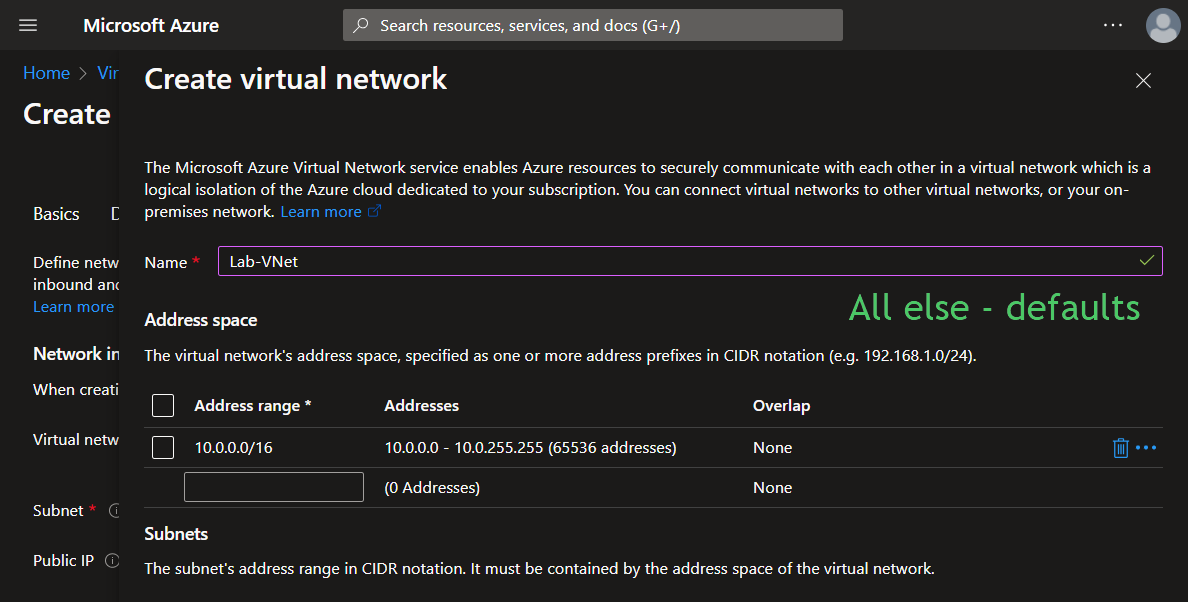The height and width of the screenshot is (602, 1188).
Task: Open more options for 10.0.0.0/16 row
Action: click(x=1146, y=448)
